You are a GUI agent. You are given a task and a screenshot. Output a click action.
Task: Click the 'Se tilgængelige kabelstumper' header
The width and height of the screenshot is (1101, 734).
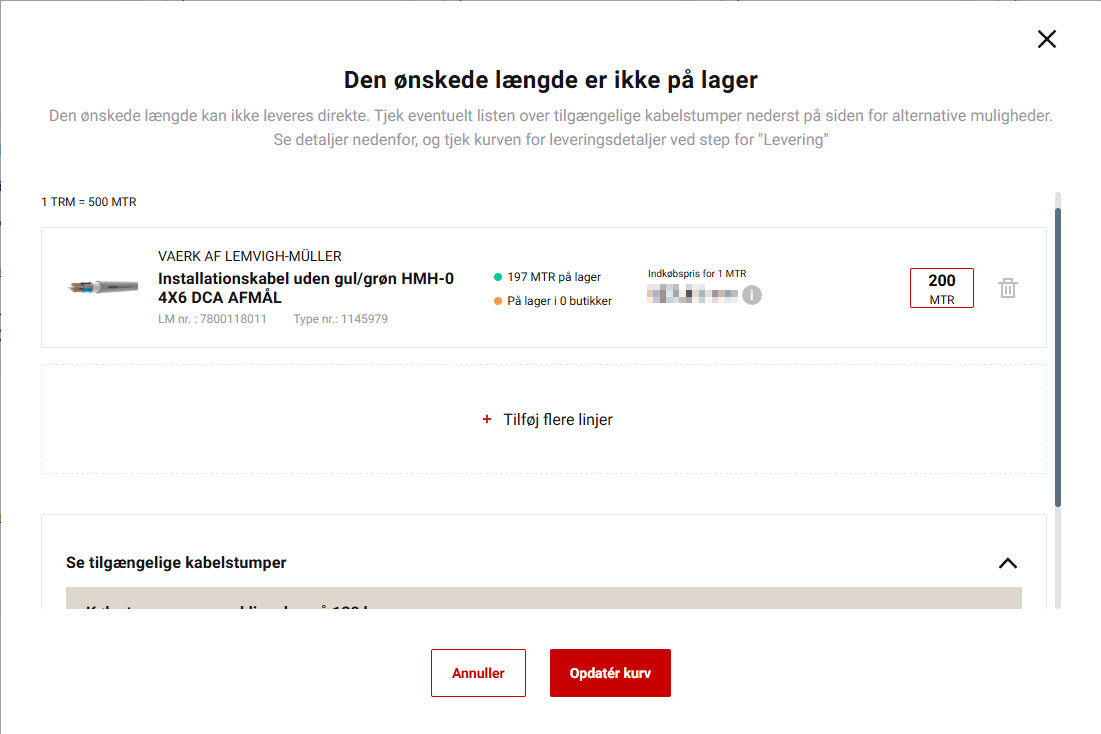click(x=176, y=563)
